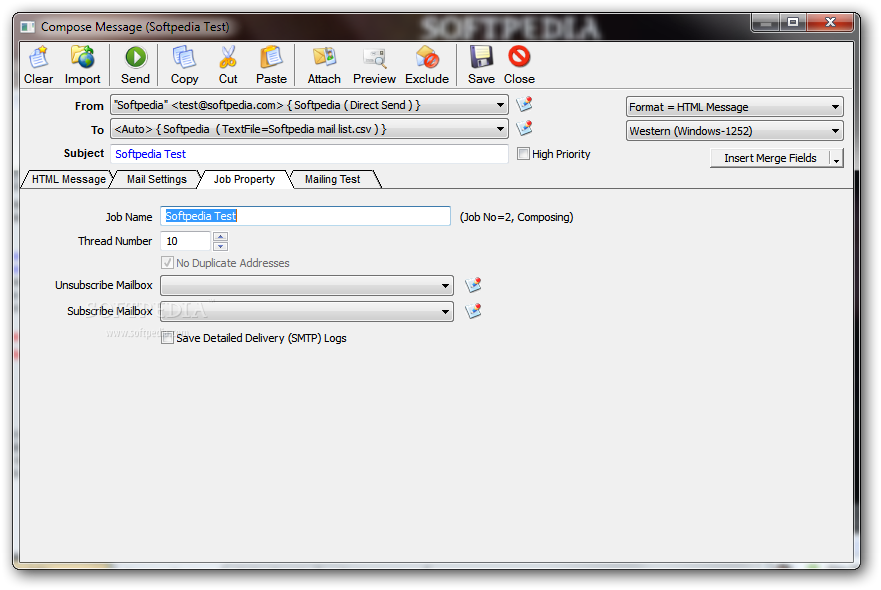Click the Thread Number value field
The width and height of the screenshot is (881, 590).
(x=185, y=241)
